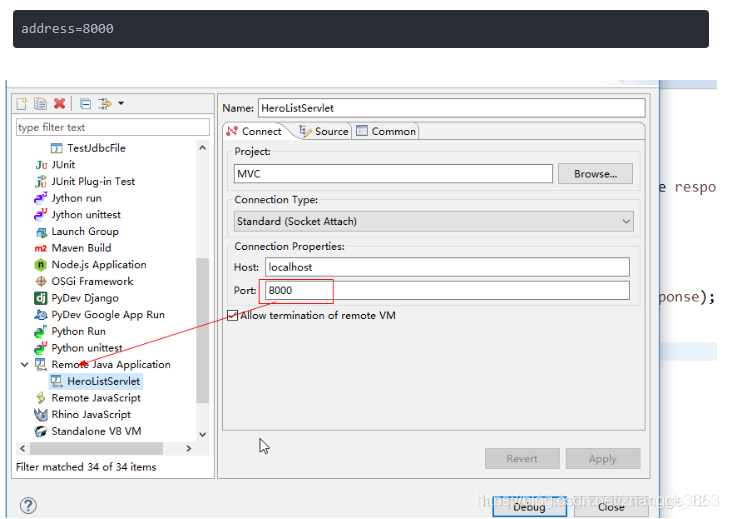Open the filter dropdown arrow in toolbar
729x519 pixels.
coord(121,103)
